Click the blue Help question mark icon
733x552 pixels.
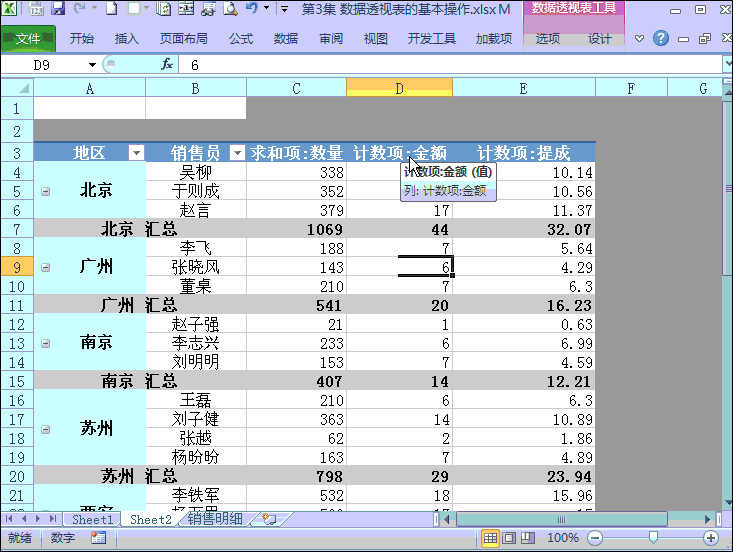pyautogui.click(x=661, y=38)
